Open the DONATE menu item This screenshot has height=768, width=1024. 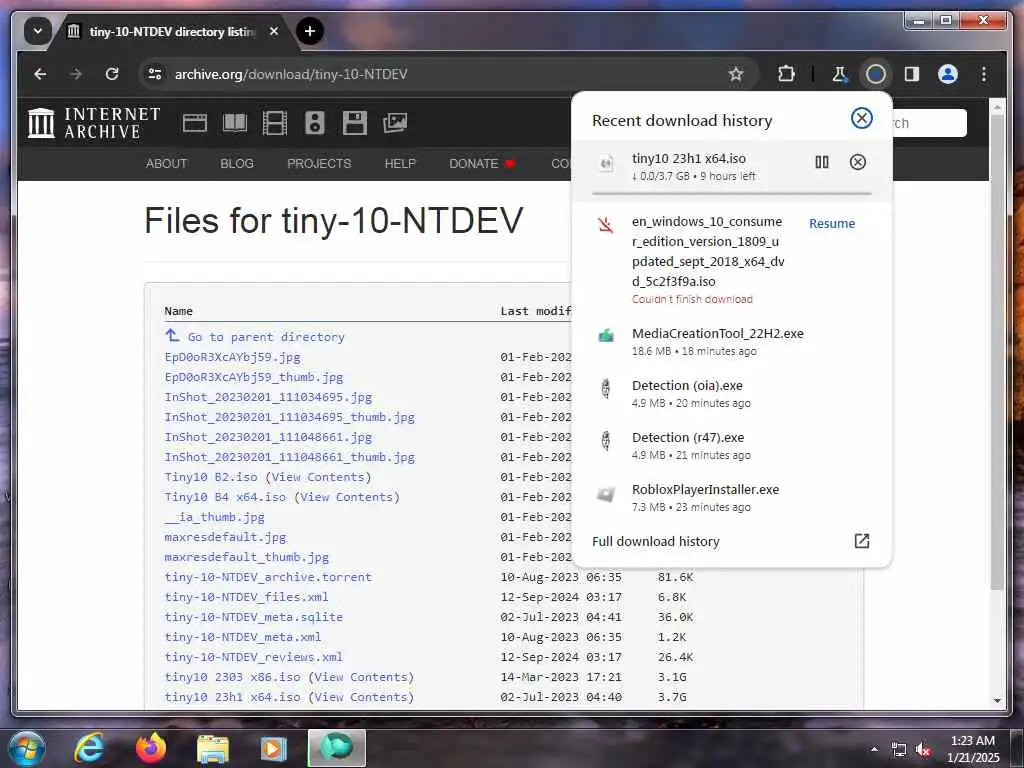click(x=481, y=163)
